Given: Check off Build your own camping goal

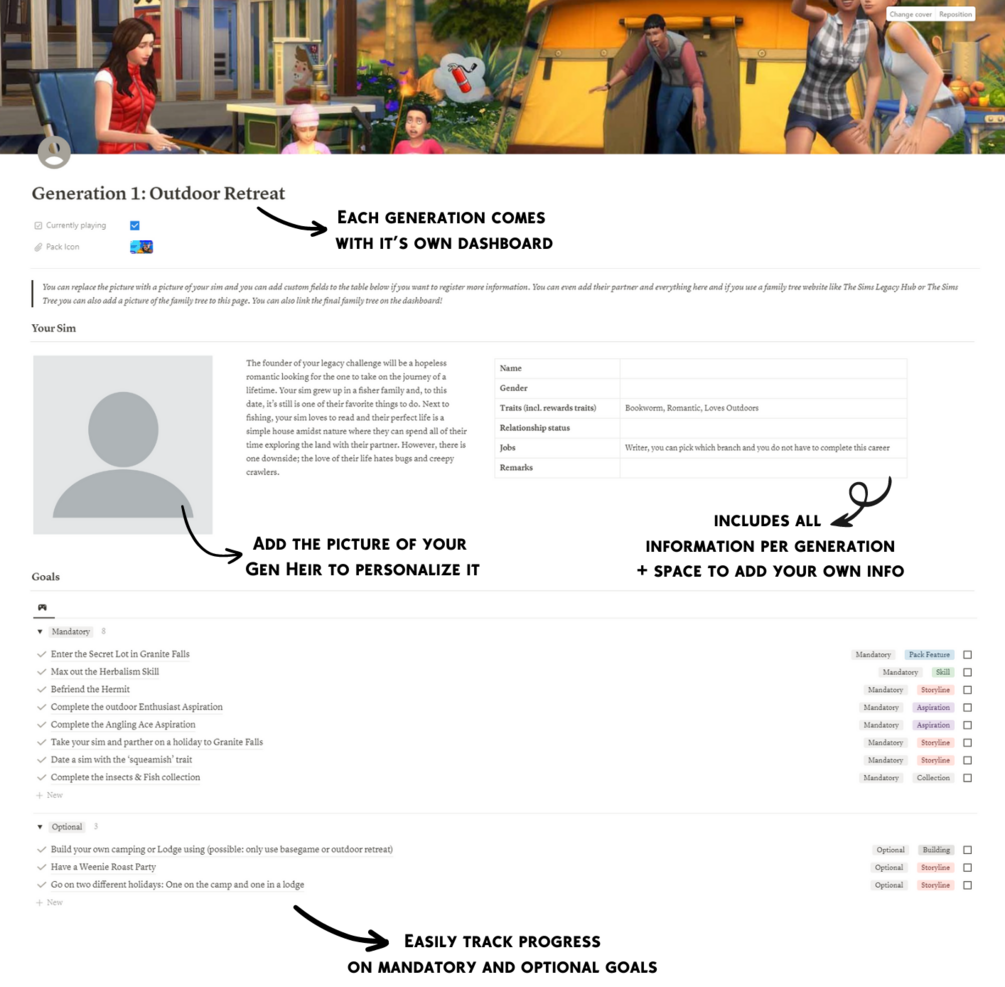Looking at the screenshot, I should click(967, 850).
